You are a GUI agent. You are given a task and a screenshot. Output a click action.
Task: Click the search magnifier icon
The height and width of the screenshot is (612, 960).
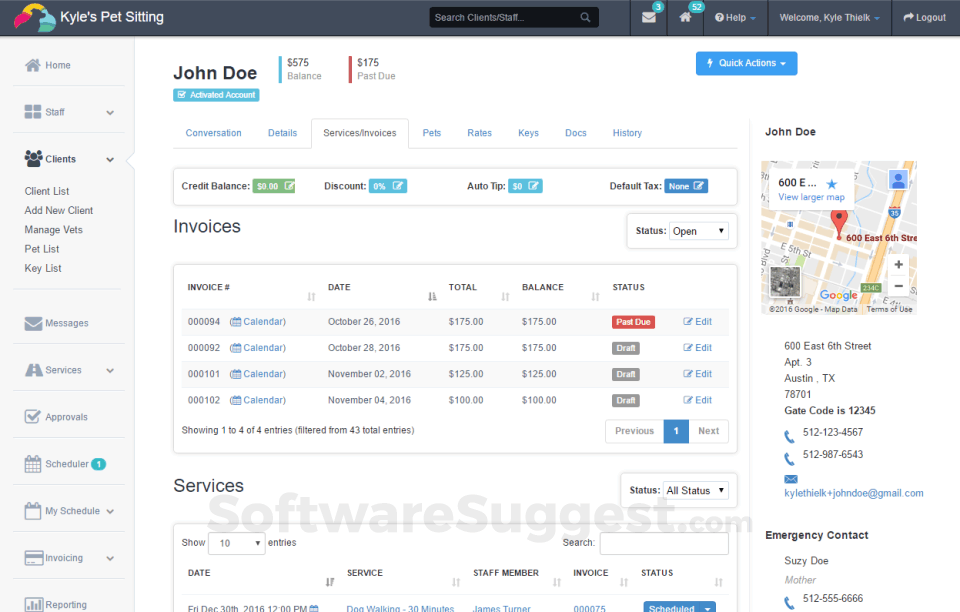point(585,18)
